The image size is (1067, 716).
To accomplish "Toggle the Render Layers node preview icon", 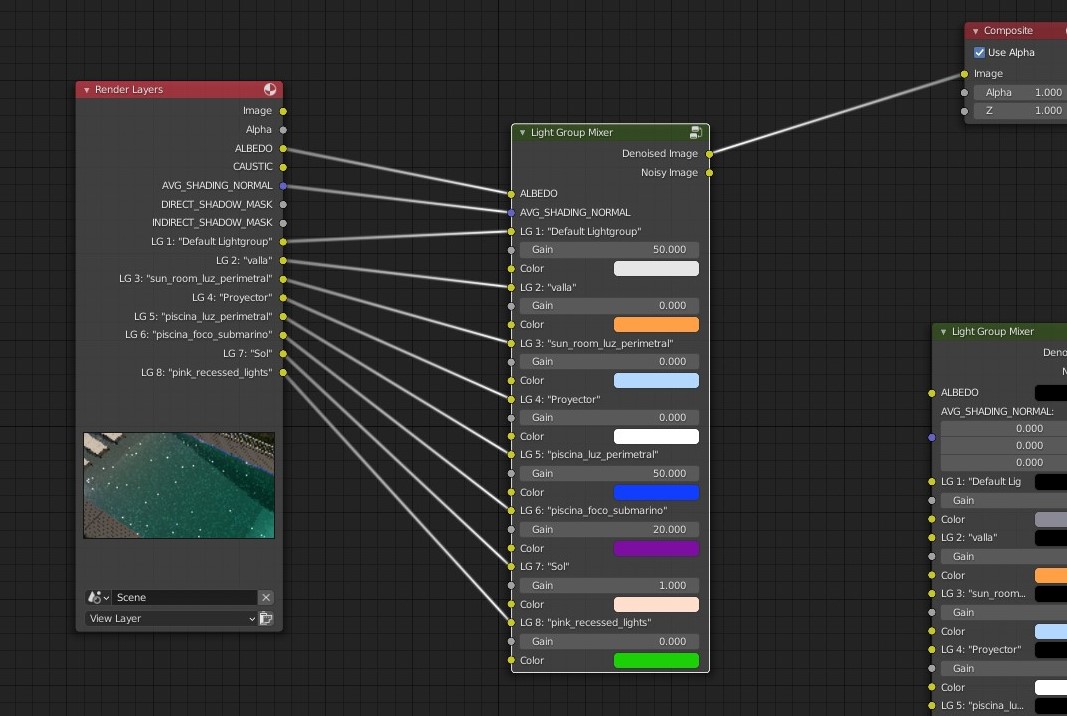I will click(270, 90).
